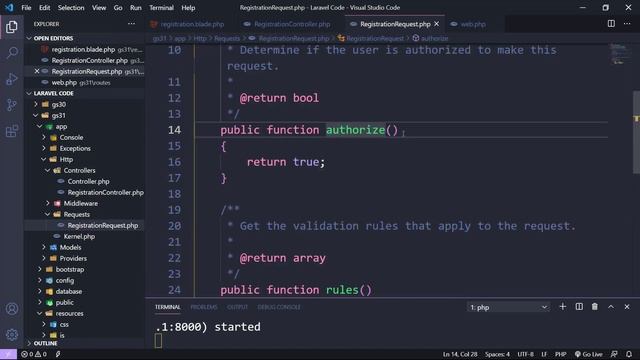Expand the Middleware folder
Viewport: 640px width, 360px height.
click(x=80, y=203)
